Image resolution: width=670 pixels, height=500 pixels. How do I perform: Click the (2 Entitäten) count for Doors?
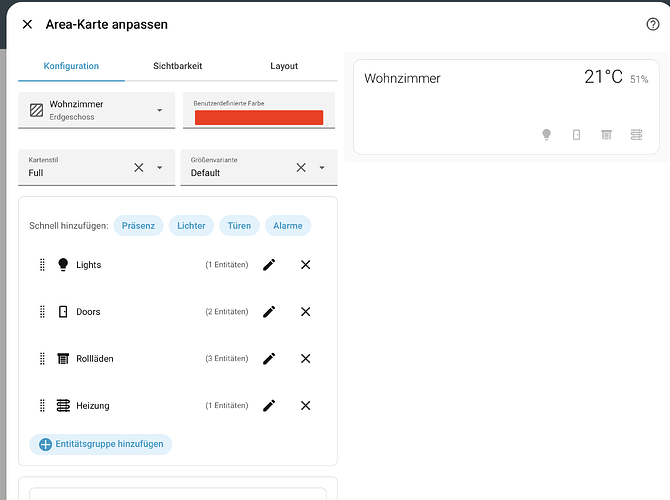tap(226, 312)
